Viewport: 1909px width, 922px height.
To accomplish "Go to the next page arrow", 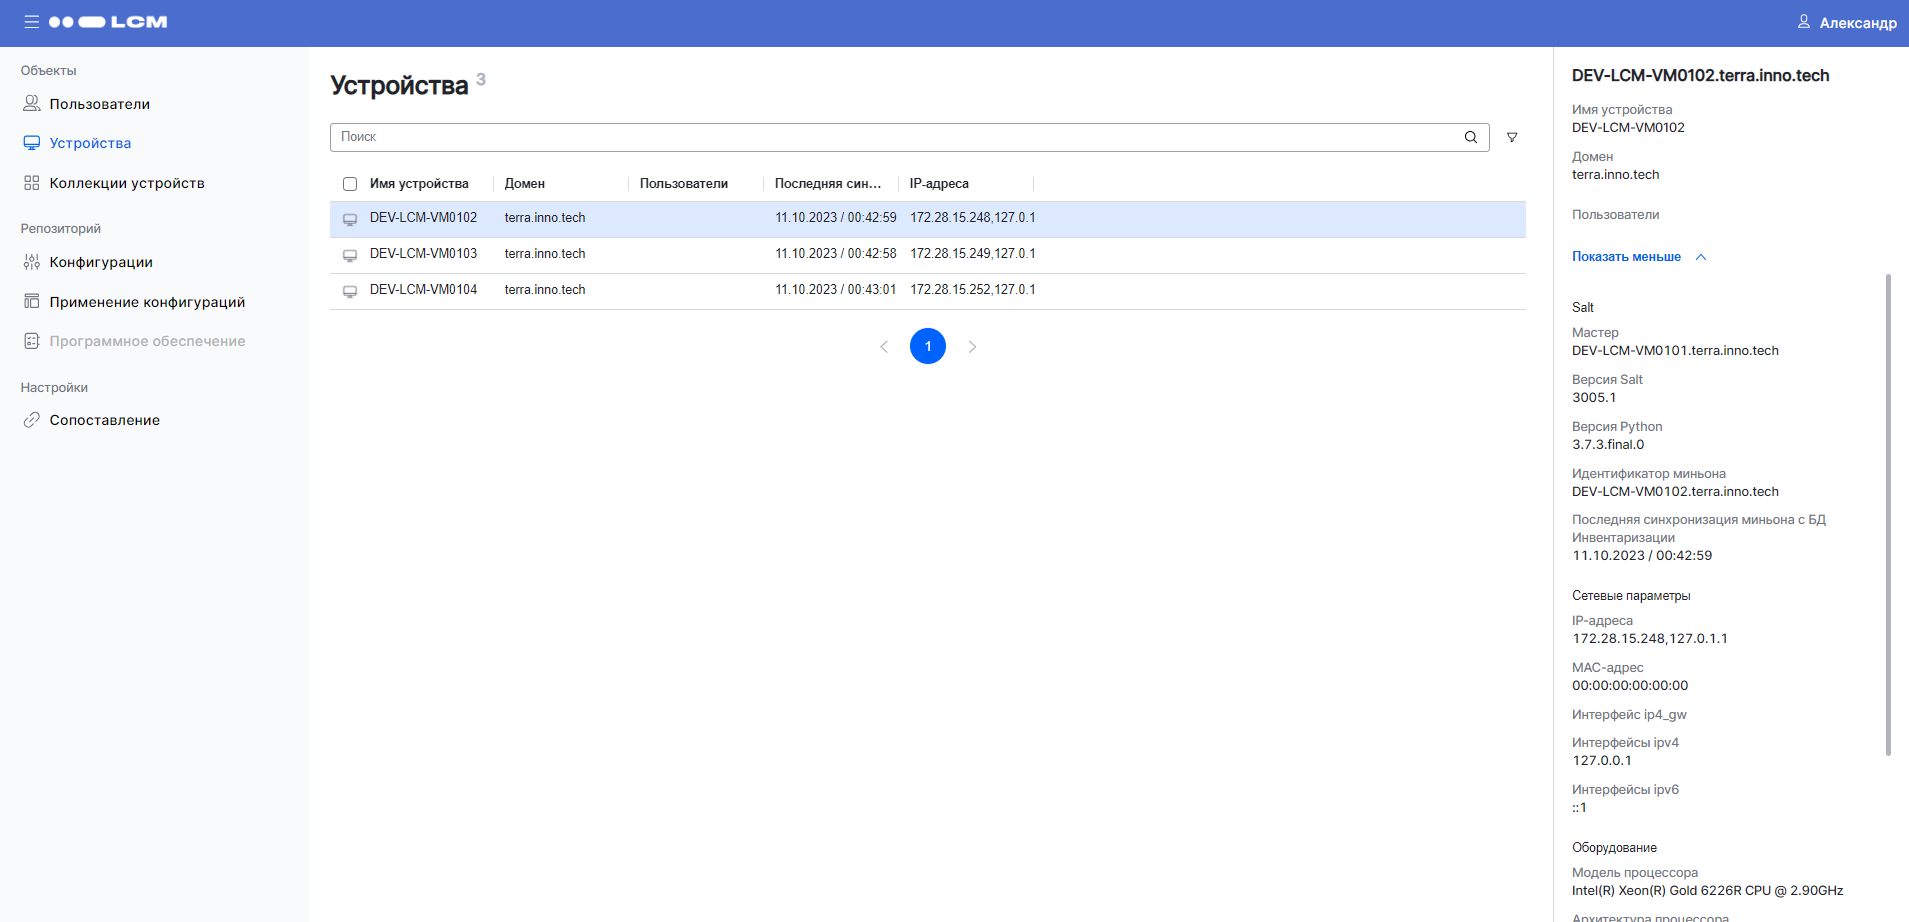I will pos(972,347).
